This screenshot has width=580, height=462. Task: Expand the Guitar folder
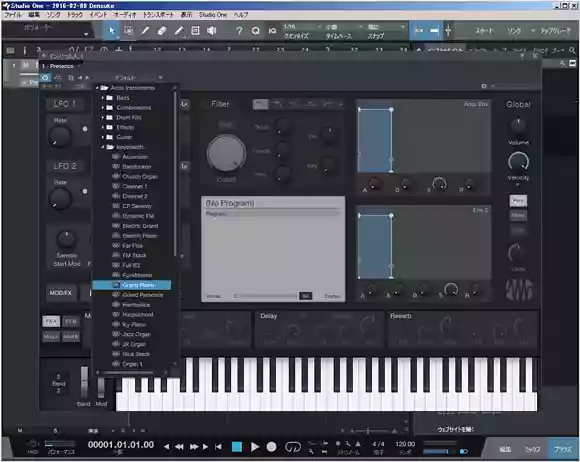[103, 137]
